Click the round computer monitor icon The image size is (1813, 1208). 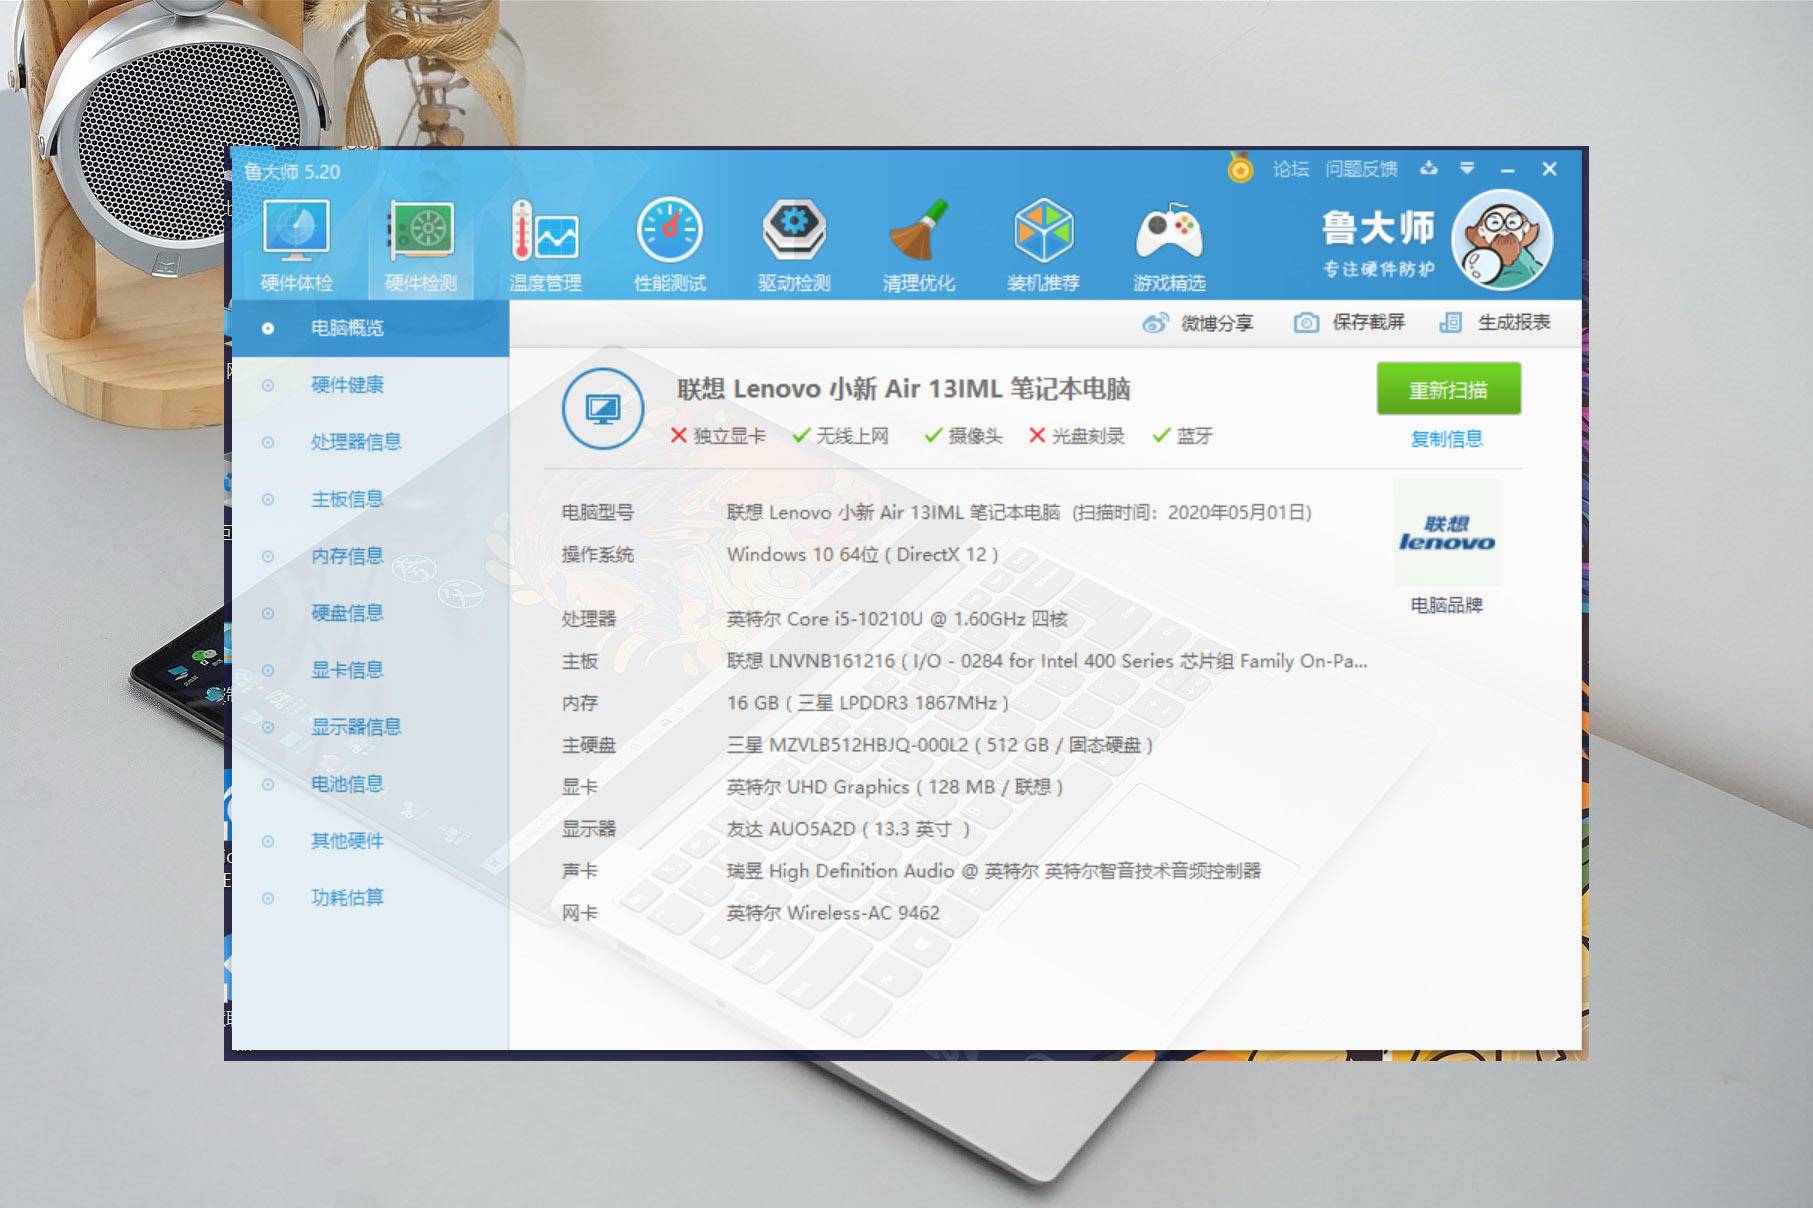coord(603,409)
